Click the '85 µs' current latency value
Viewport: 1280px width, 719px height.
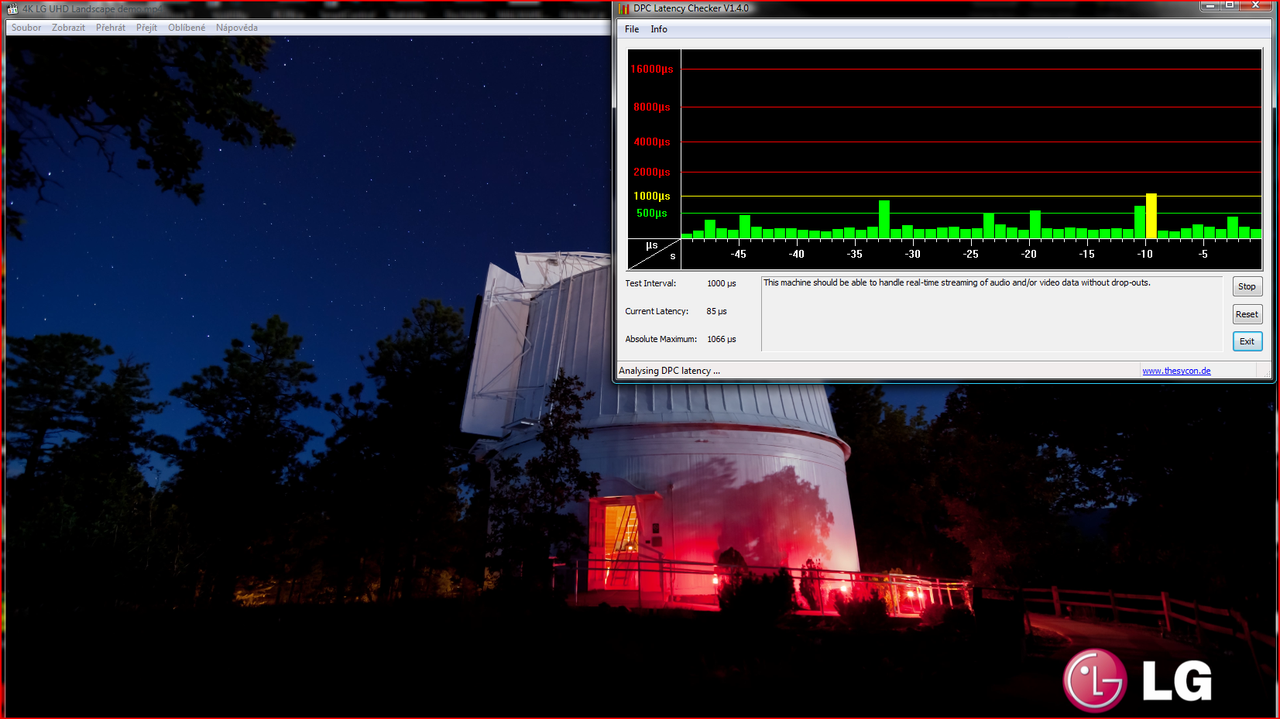pos(717,311)
